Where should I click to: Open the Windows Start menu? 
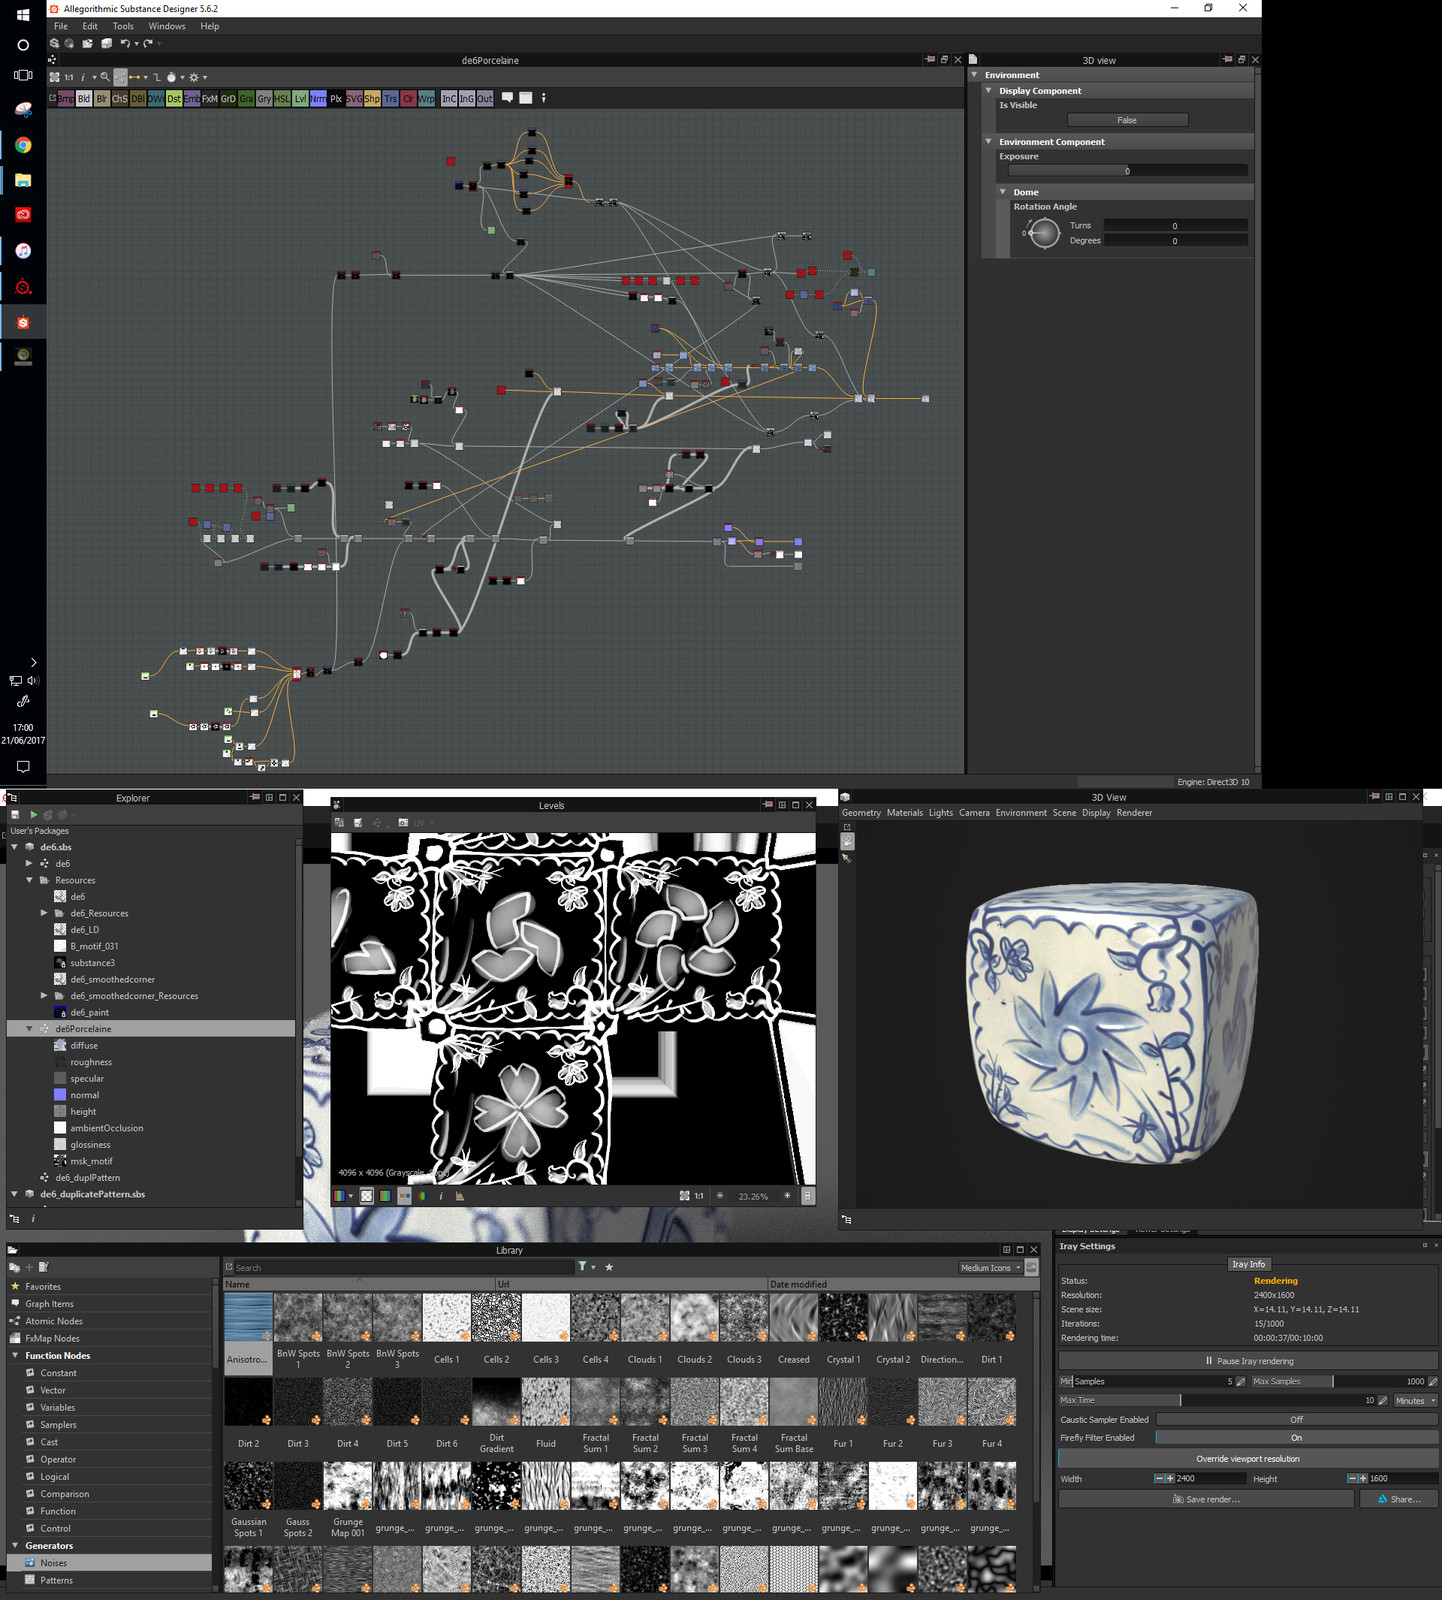[x=23, y=14]
